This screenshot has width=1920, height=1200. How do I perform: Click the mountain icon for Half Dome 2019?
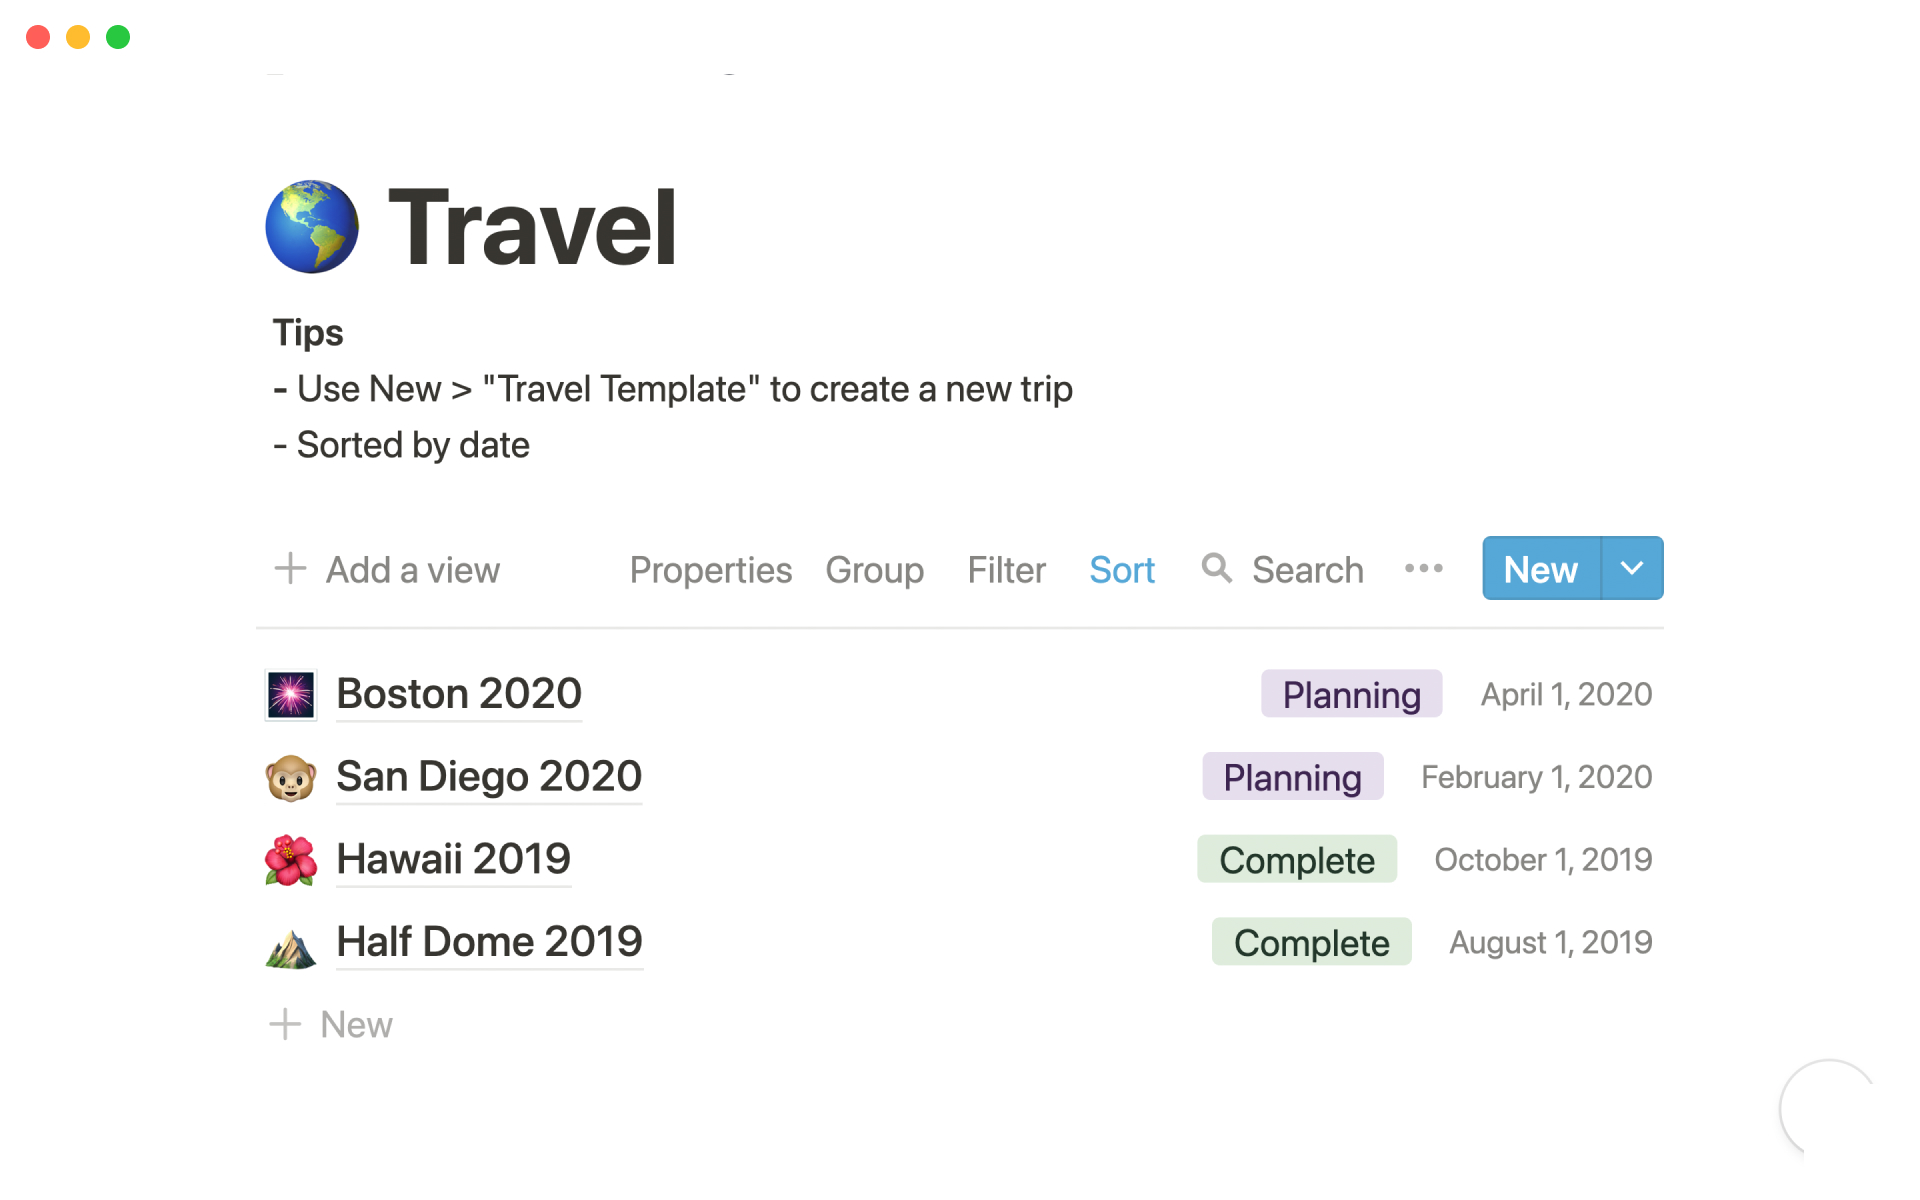point(291,946)
